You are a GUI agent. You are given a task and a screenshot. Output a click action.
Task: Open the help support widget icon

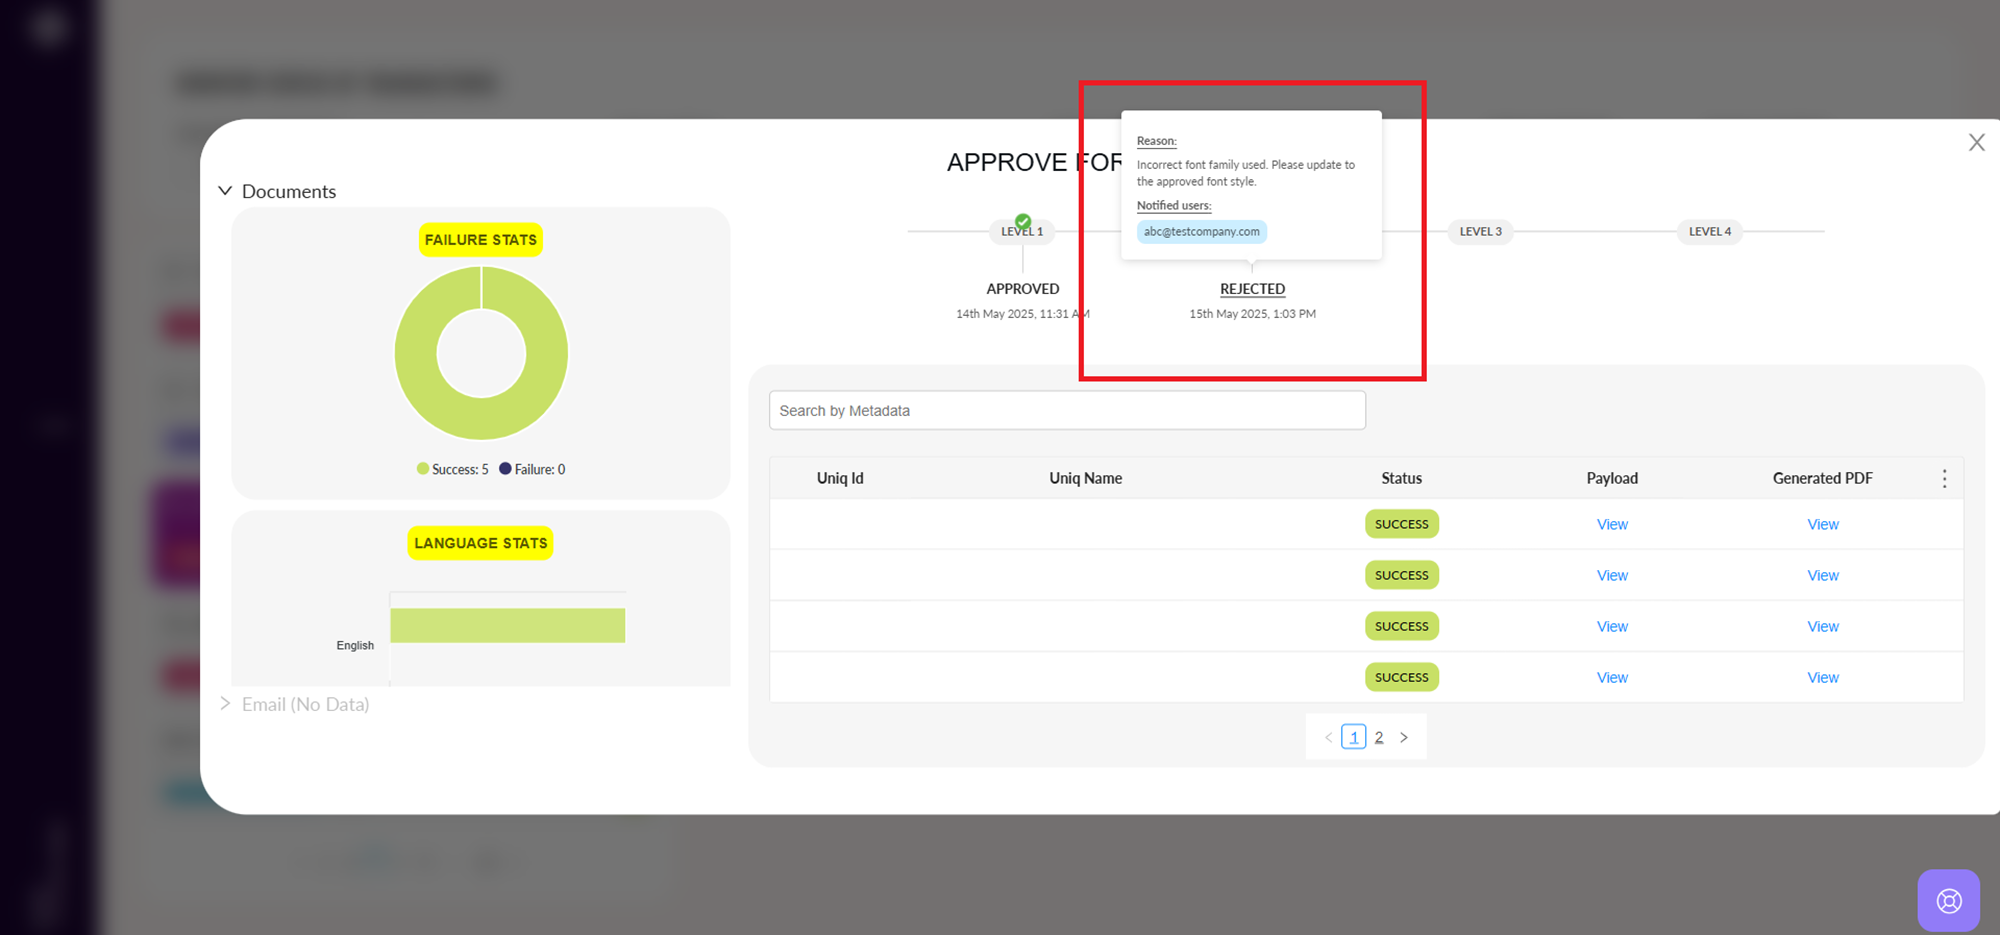point(1948,900)
